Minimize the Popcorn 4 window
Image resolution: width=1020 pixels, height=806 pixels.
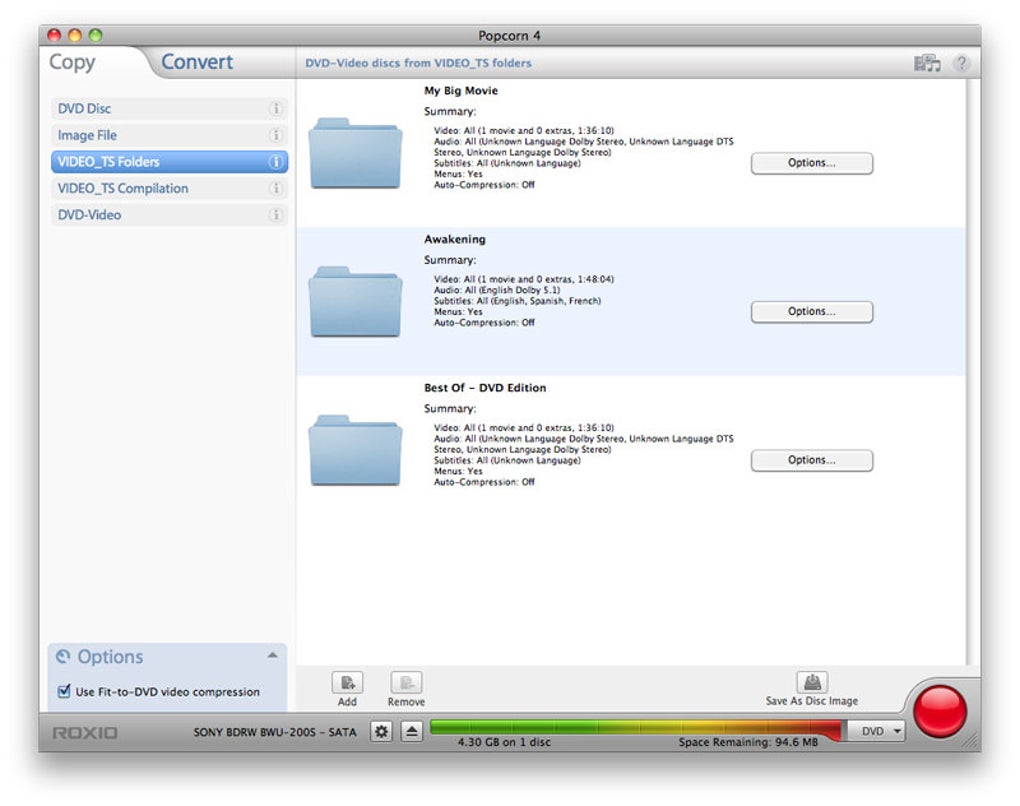75,35
